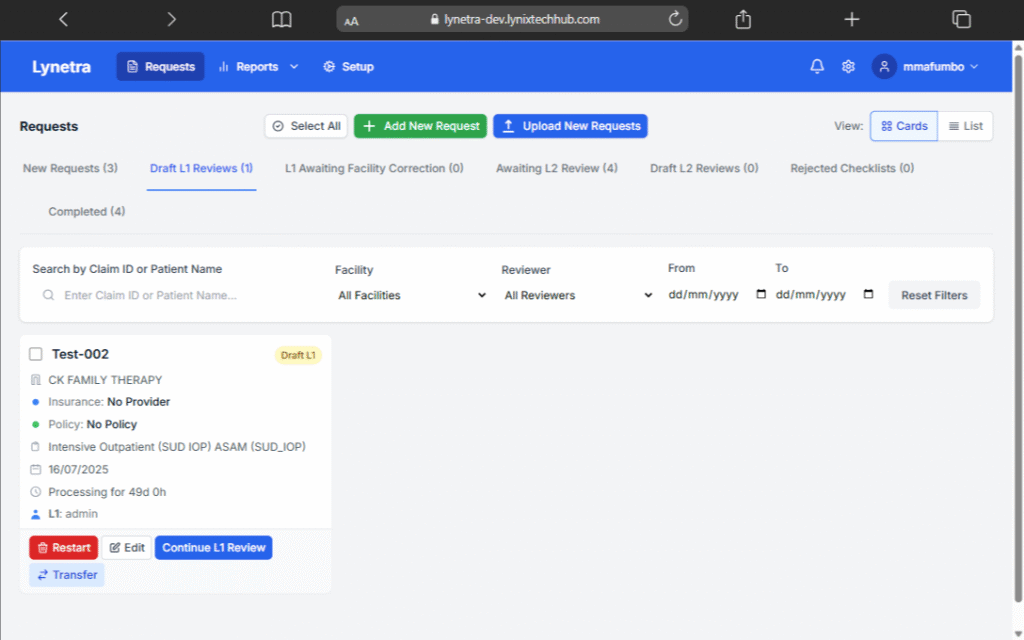1024x640 pixels.
Task: Open the mmafumbo user menu
Action: 925,67
